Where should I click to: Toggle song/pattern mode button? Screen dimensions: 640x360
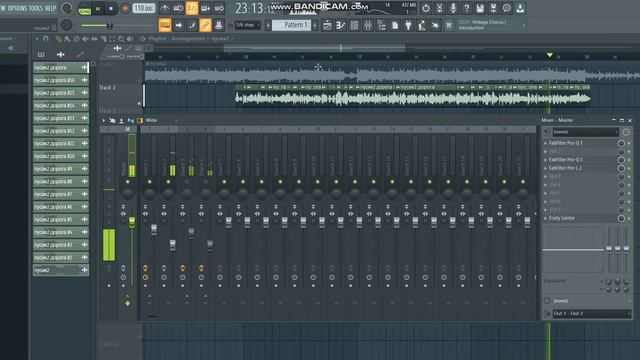tap(85, 9)
